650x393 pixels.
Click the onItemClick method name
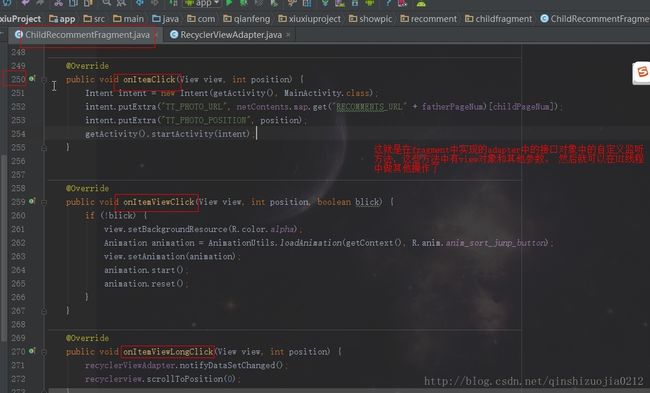149,79
